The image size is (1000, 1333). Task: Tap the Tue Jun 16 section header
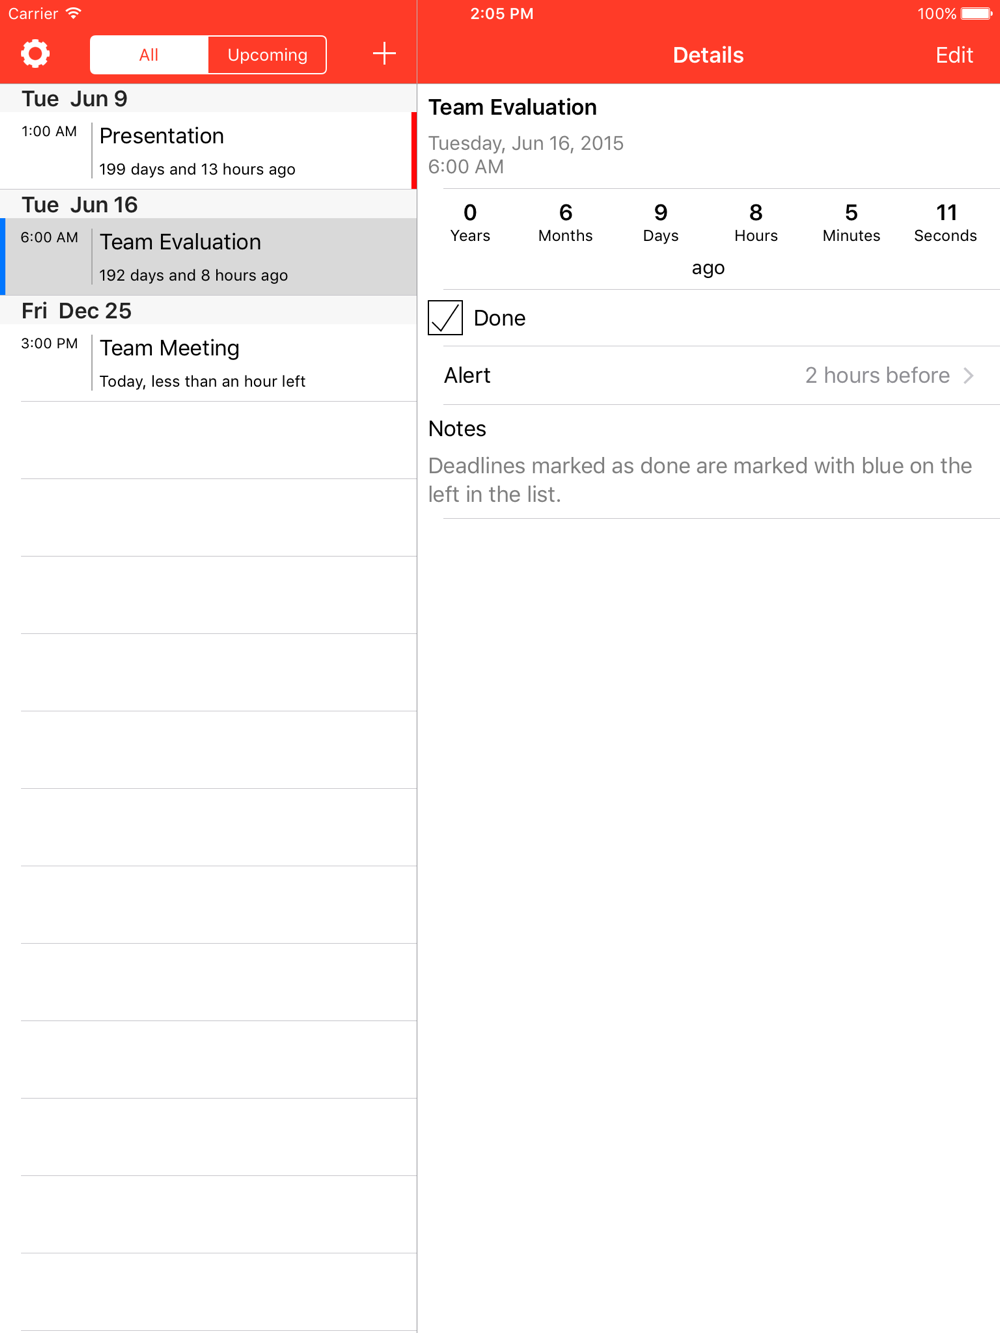point(208,204)
